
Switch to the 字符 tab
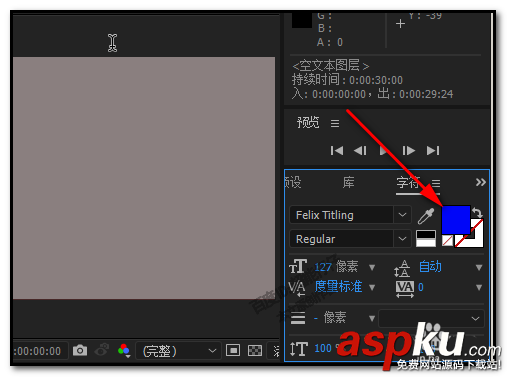point(408,183)
